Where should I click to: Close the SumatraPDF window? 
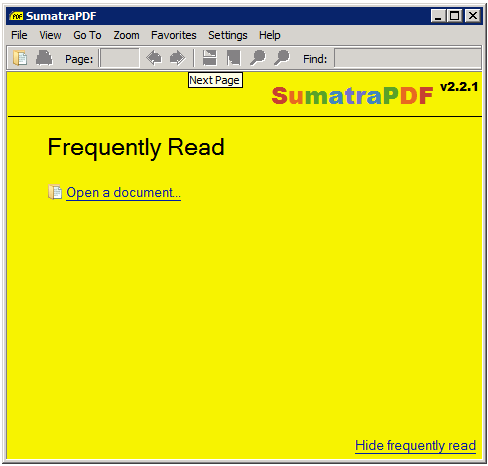[473, 16]
